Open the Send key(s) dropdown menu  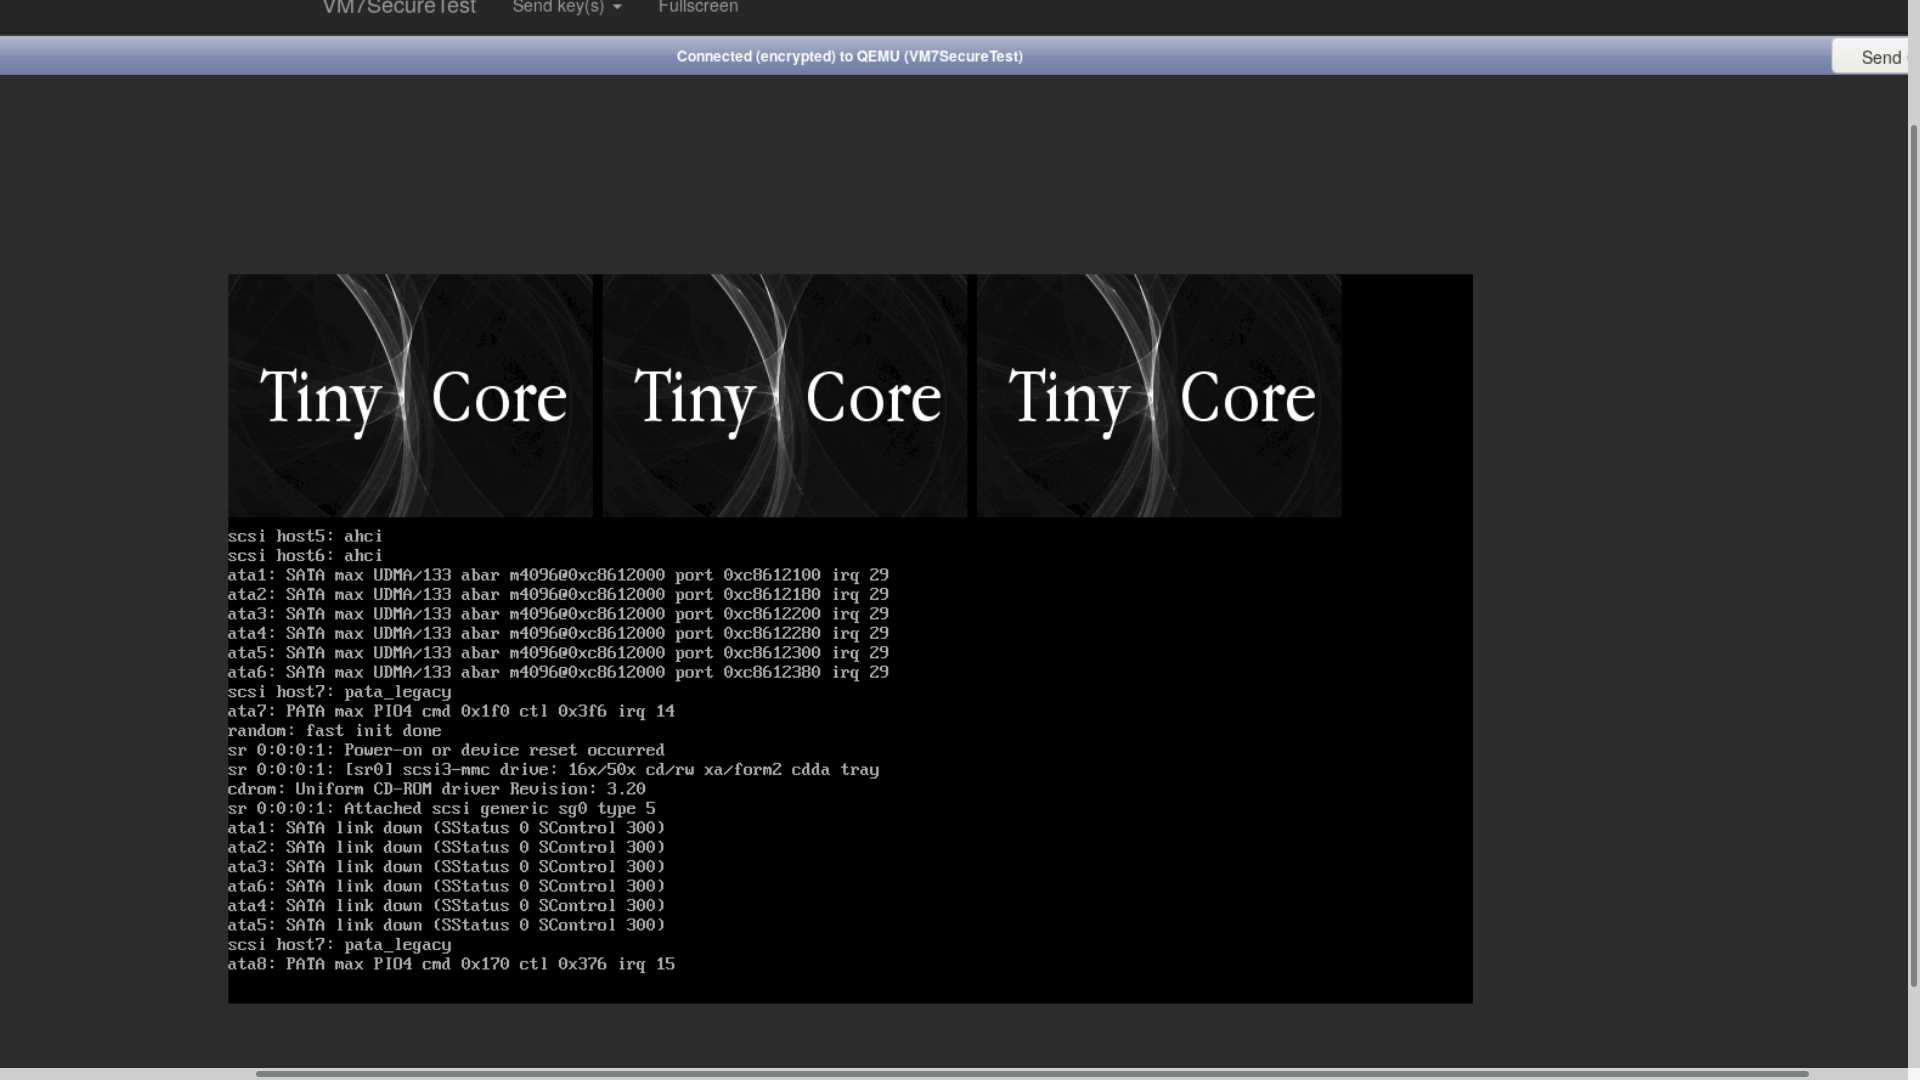pos(567,8)
